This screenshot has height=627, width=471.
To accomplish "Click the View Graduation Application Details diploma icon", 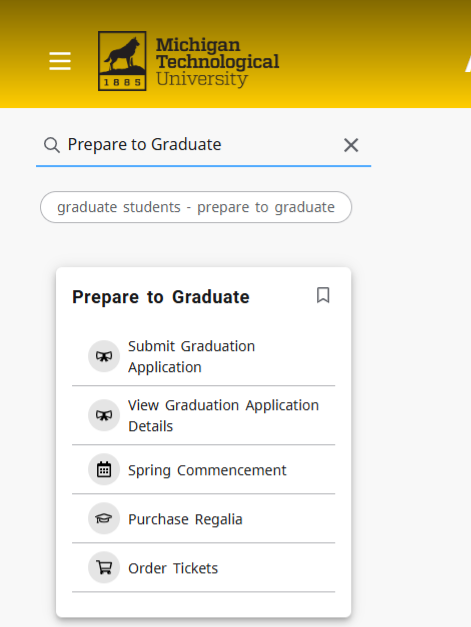I will tap(104, 415).
